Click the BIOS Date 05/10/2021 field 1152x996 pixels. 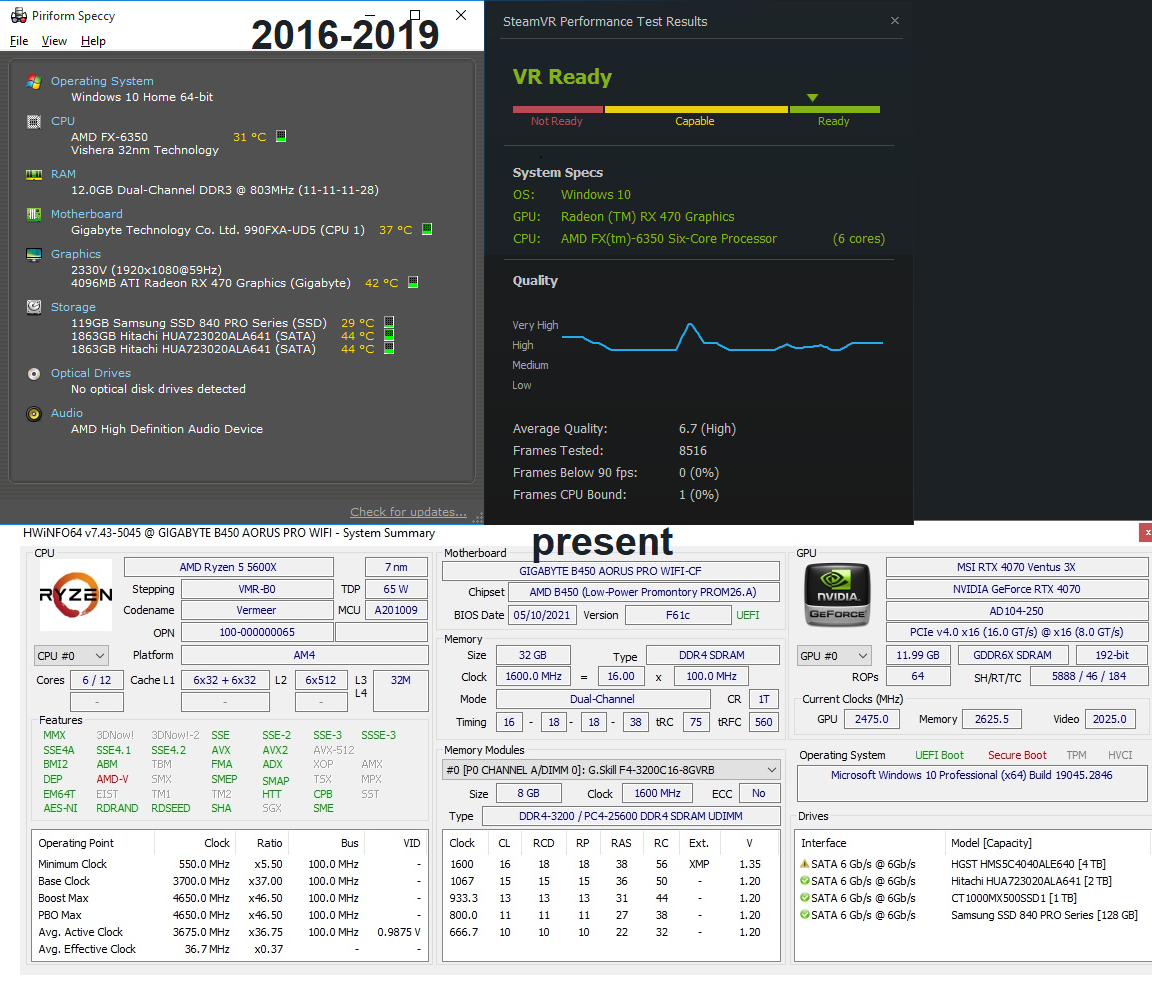pos(541,615)
